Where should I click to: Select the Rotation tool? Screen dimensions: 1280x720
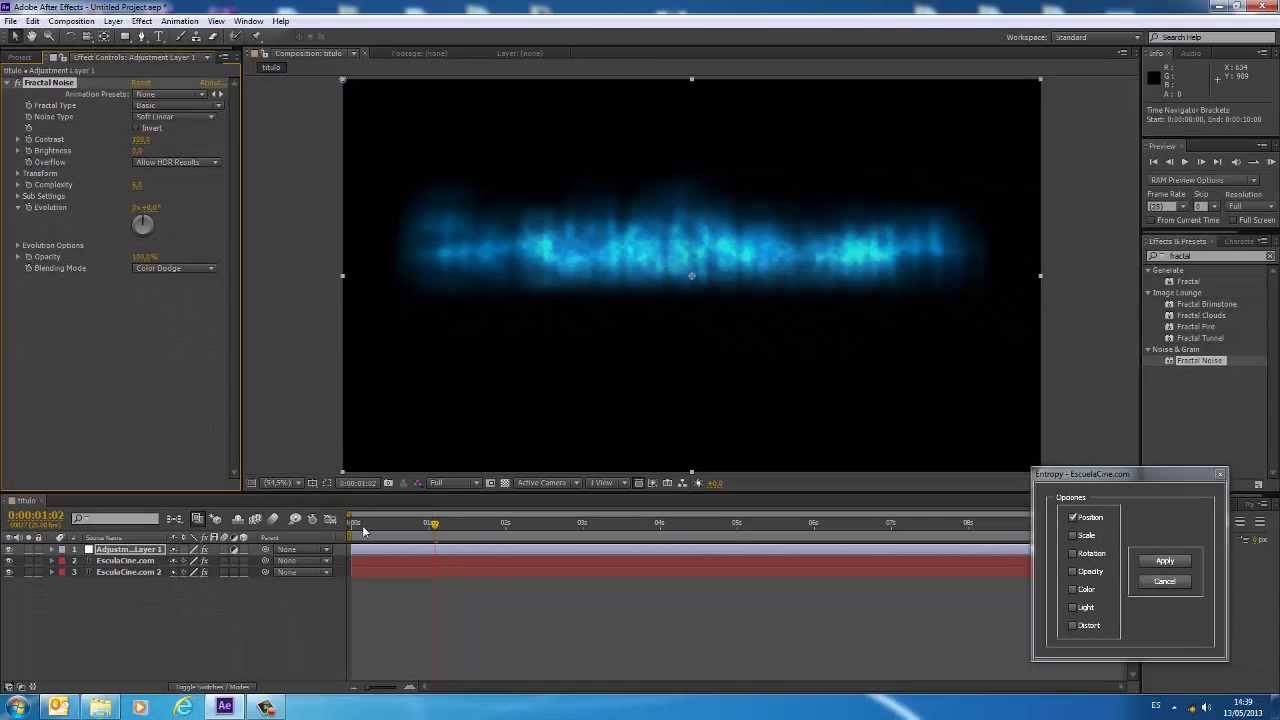(x=70, y=37)
